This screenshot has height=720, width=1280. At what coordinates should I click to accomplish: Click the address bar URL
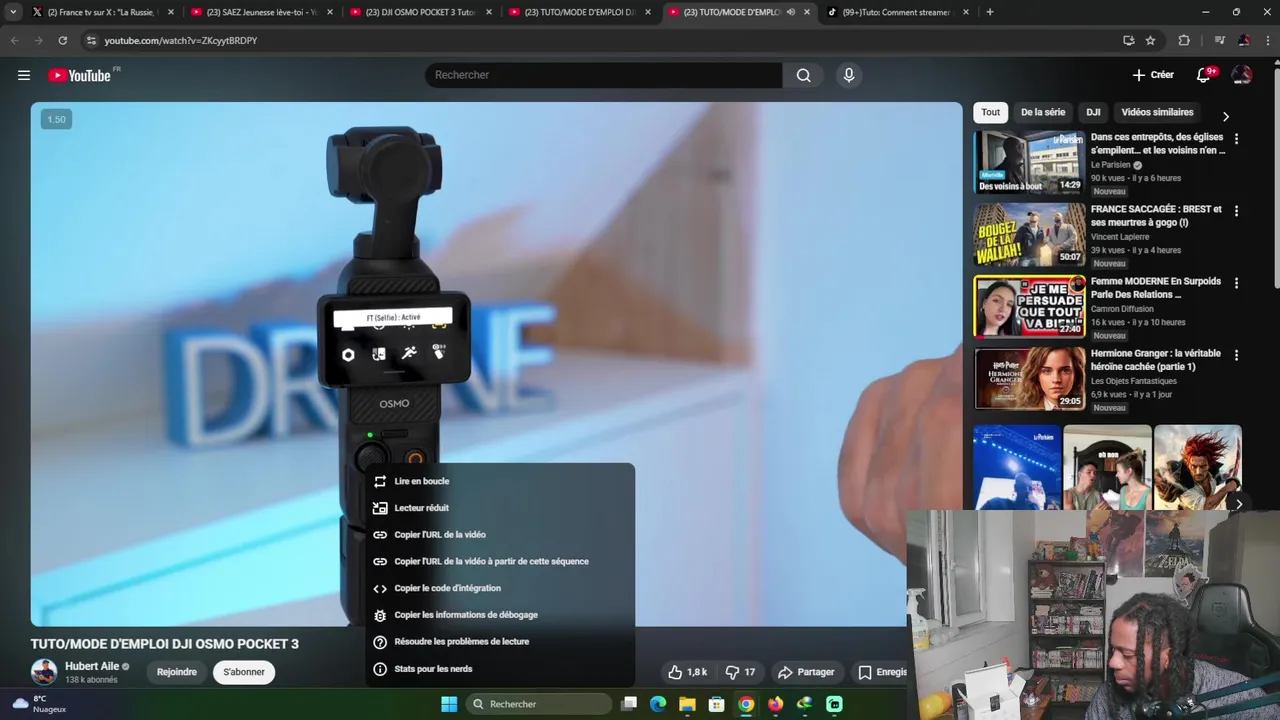(181, 41)
